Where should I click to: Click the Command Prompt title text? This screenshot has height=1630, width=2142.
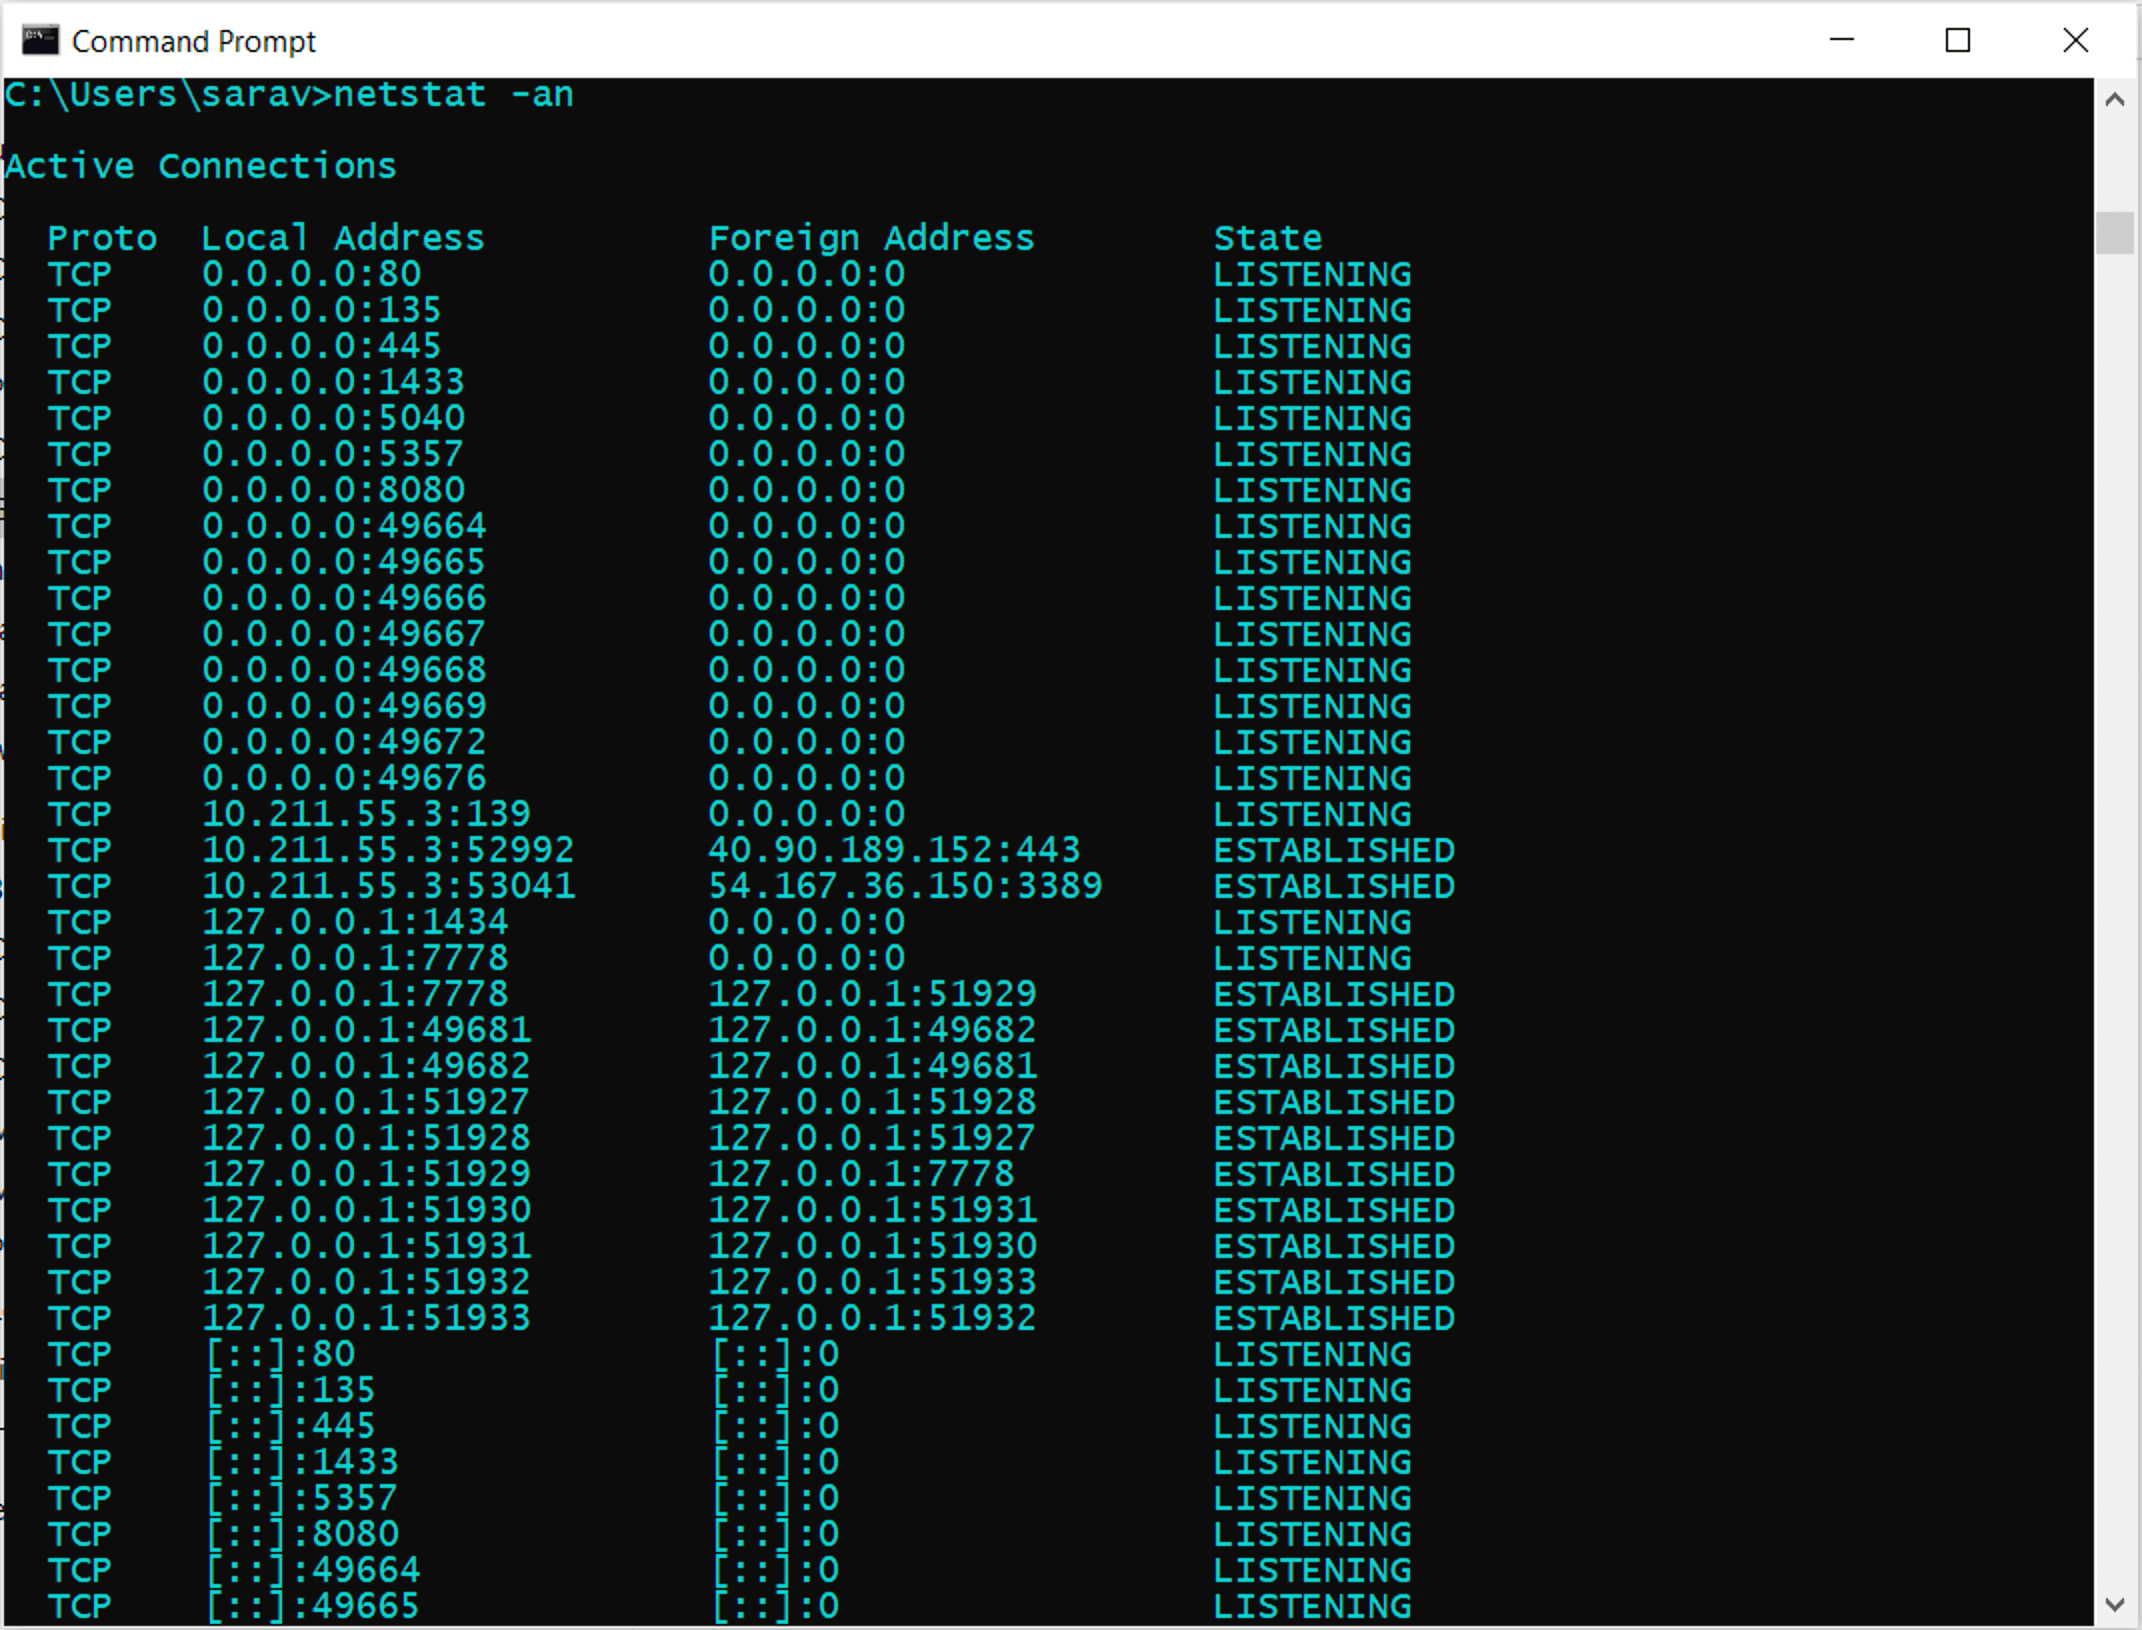[194, 41]
